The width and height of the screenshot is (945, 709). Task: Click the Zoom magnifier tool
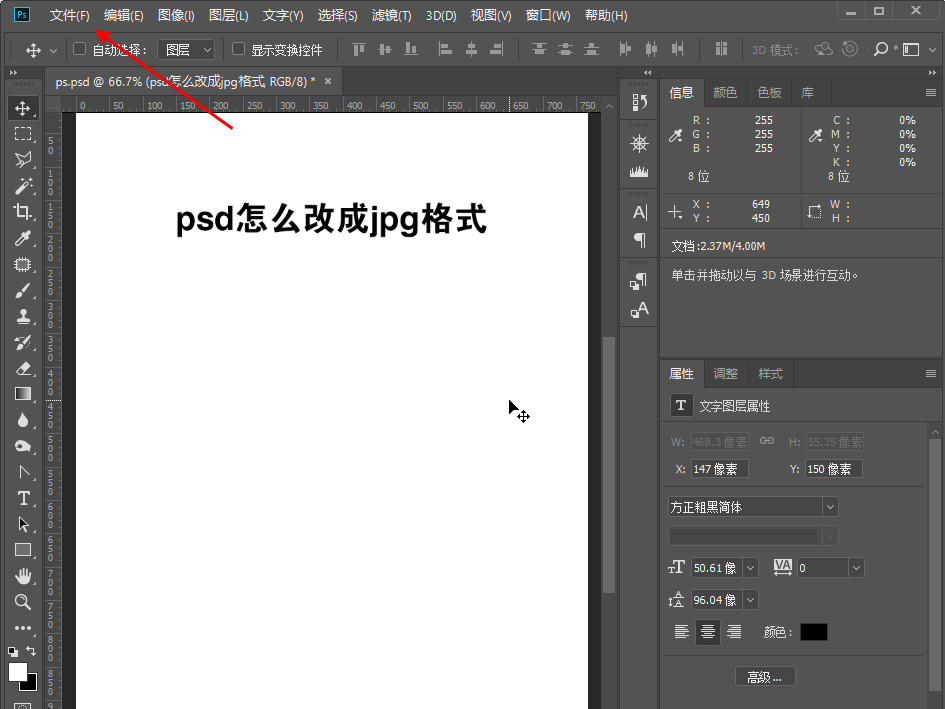23,602
